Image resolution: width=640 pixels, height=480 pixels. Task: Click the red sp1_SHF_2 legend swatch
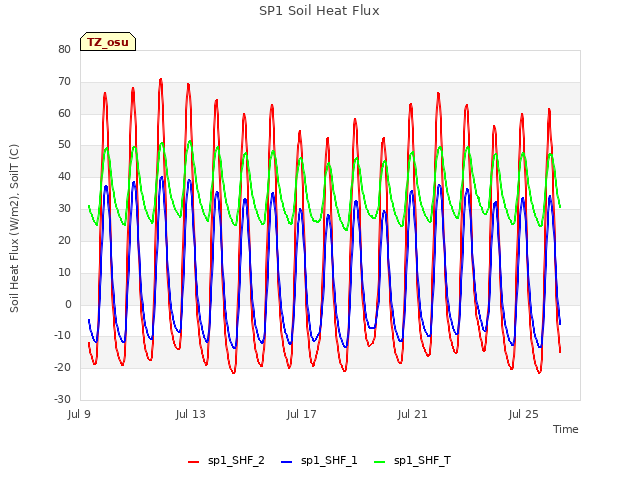[x=193, y=462]
